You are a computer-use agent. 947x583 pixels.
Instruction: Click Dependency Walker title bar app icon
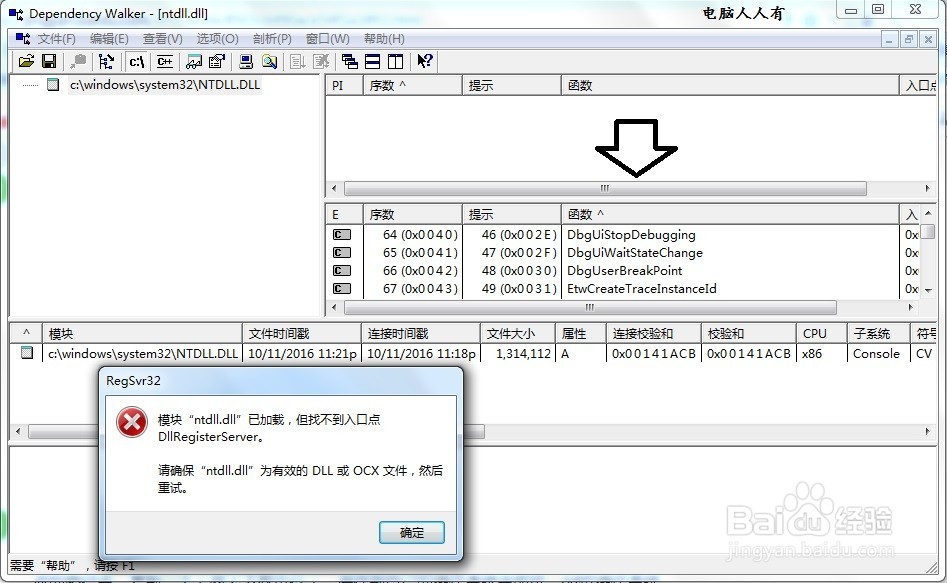tap(16, 13)
